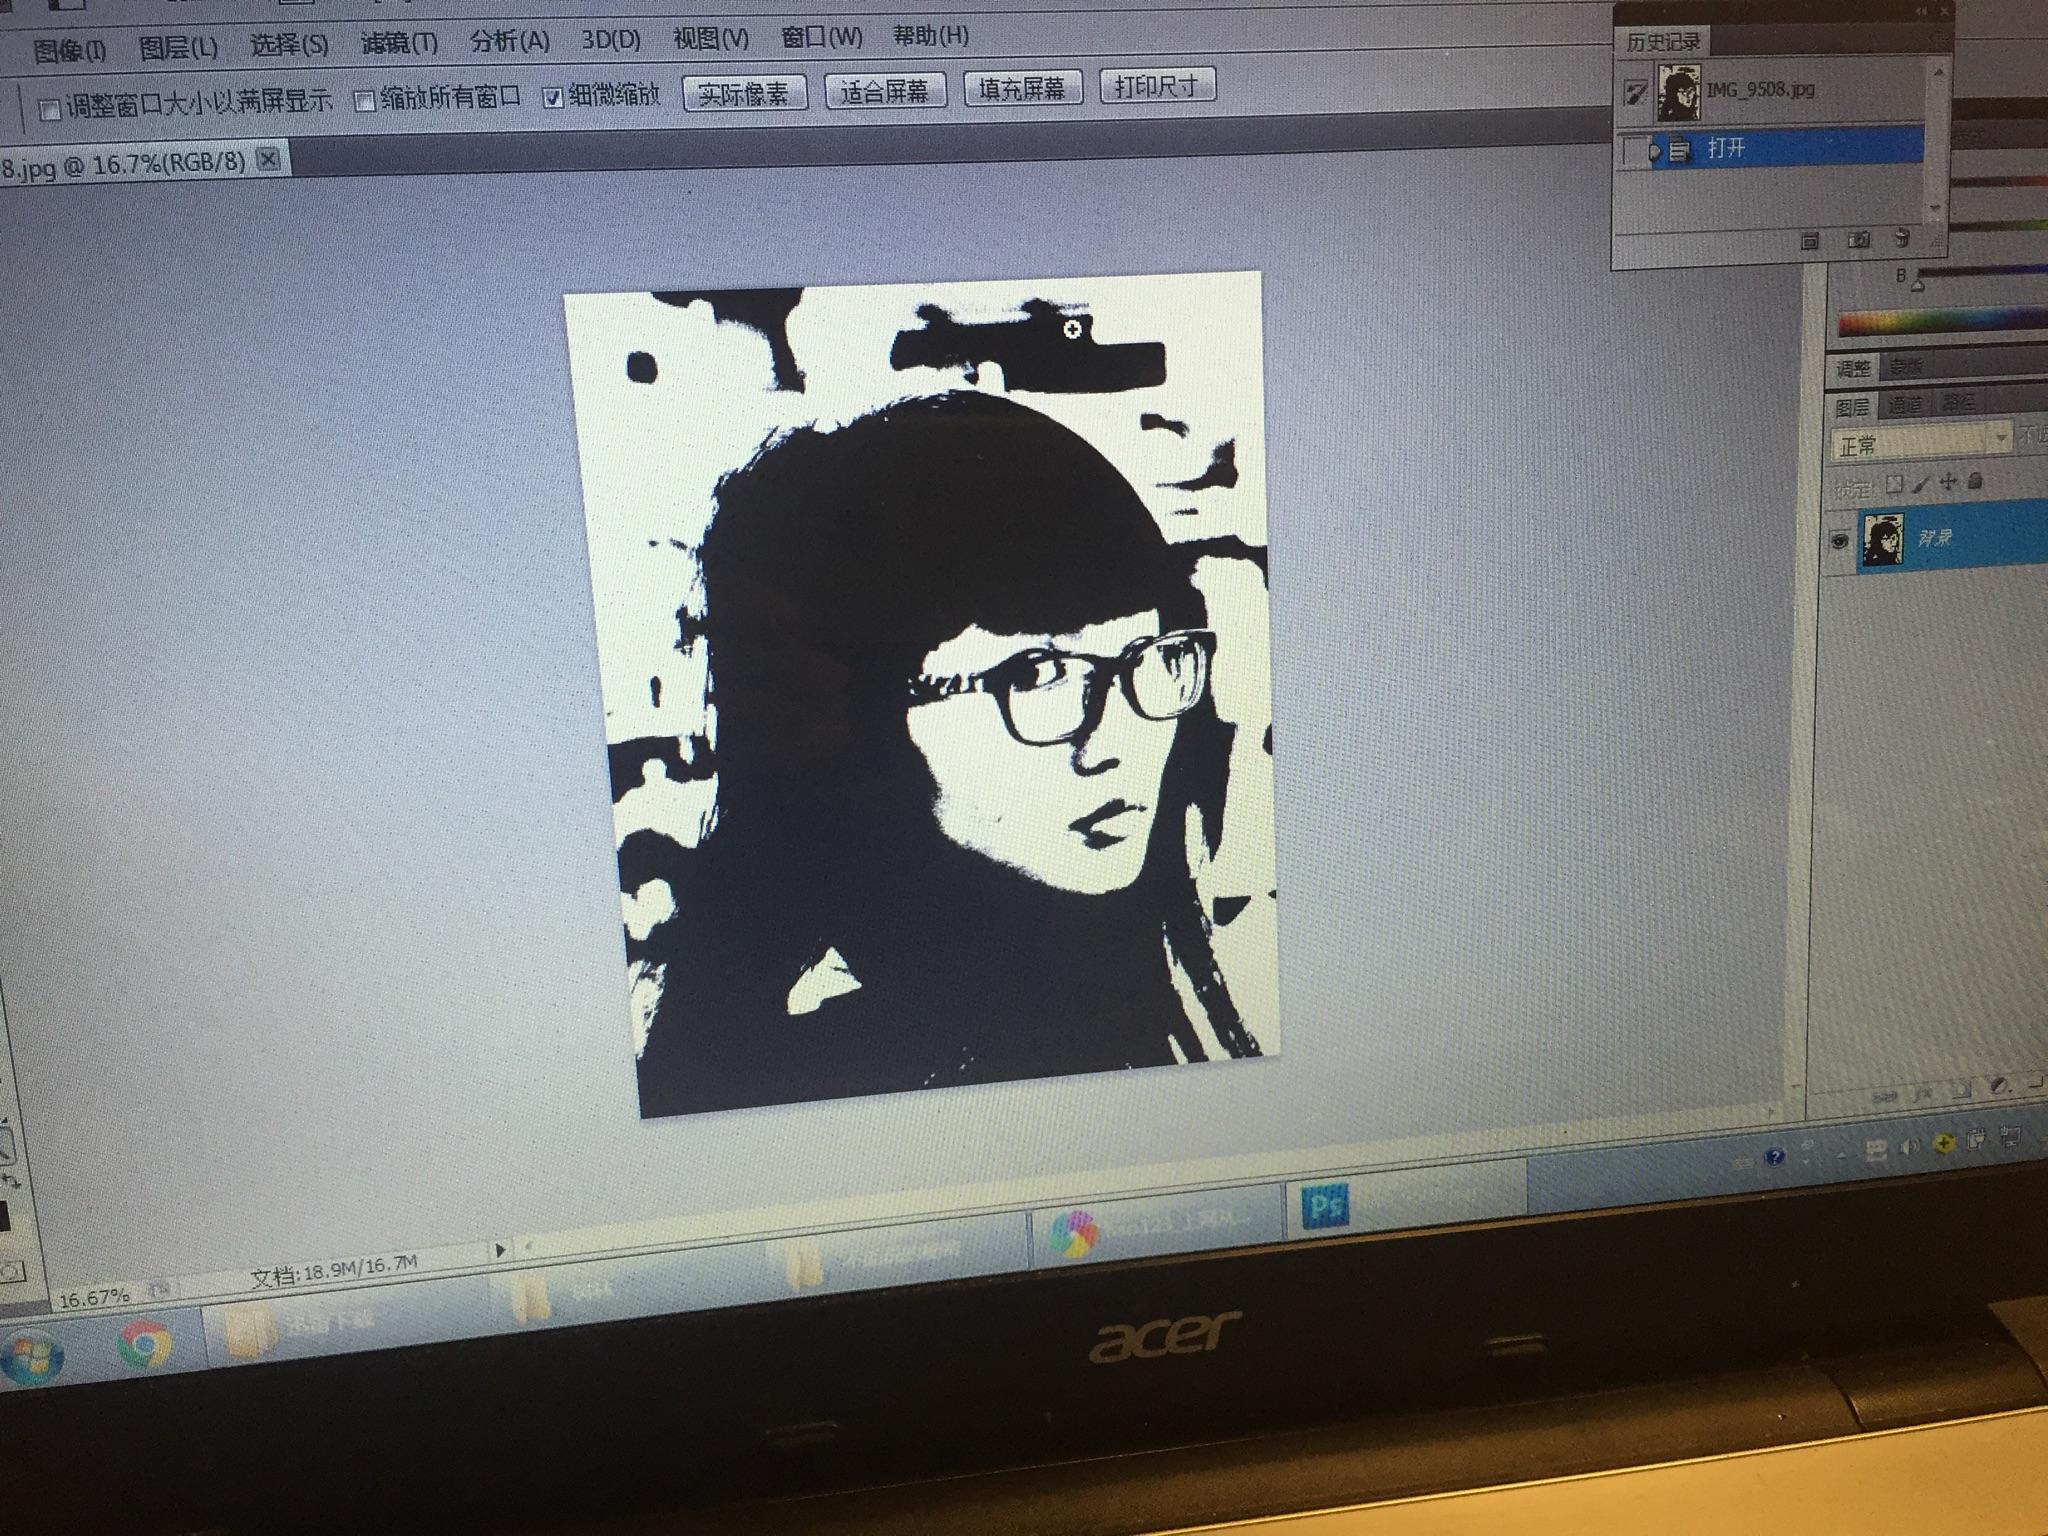
Task: Enable 缩放所有窗口 checkbox
Action: pos(365,100)
